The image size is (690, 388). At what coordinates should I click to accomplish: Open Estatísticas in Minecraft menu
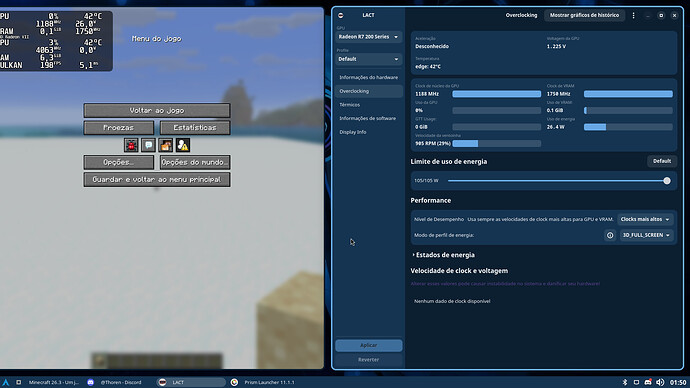(x=195, y=128)
